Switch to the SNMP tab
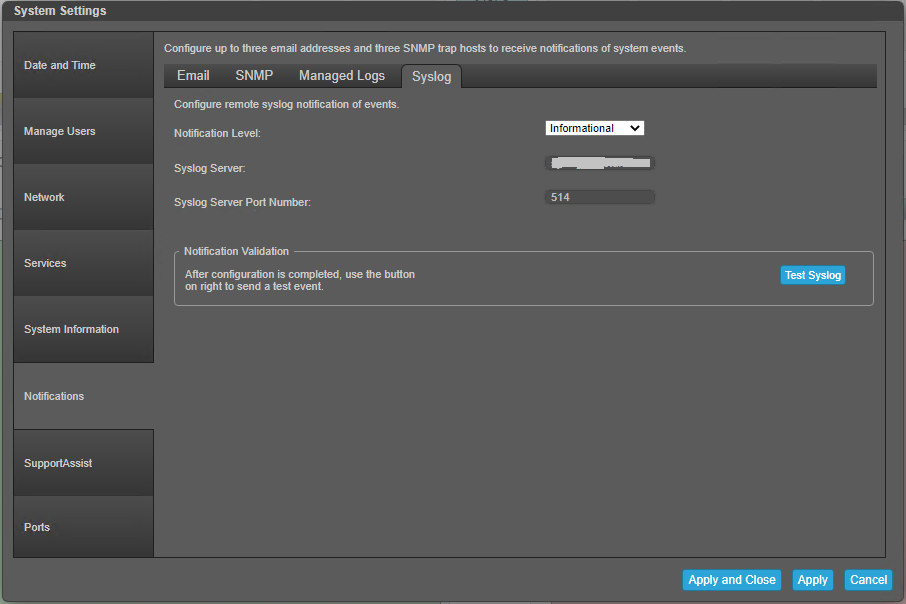906x604 pixels. 254,76
